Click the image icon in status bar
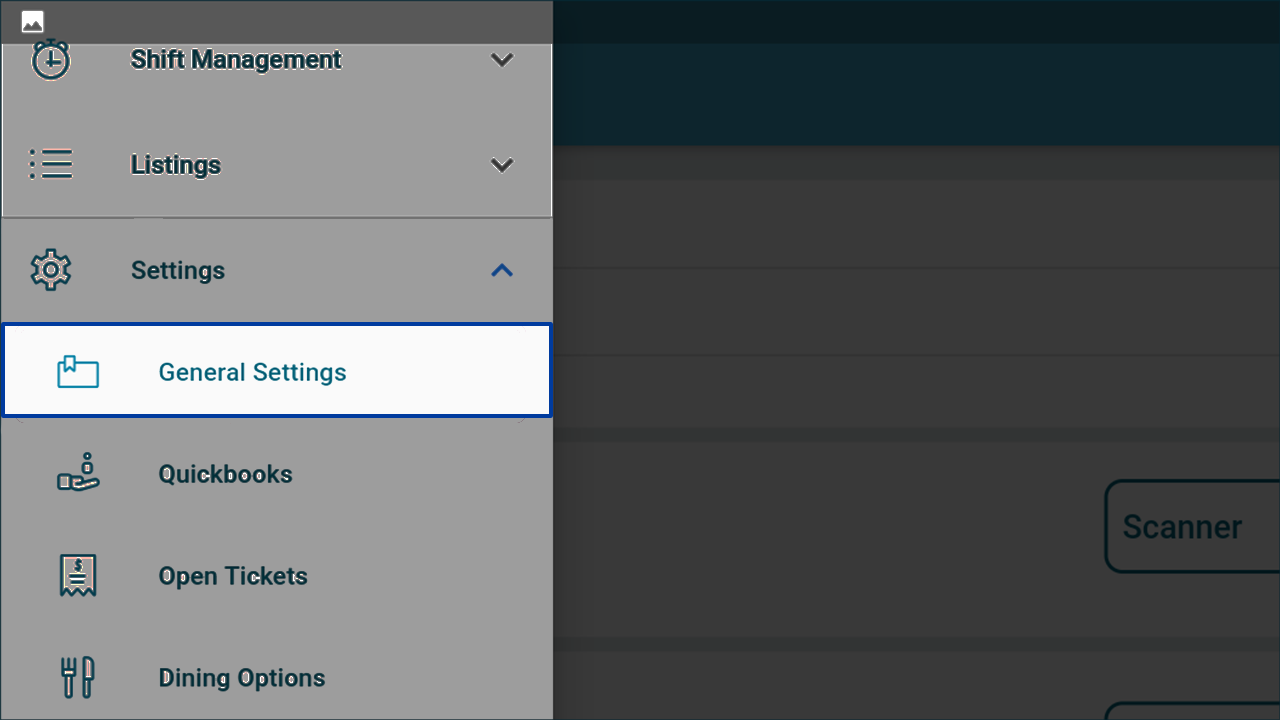The image size is (1280, 720). pos(32,22)
